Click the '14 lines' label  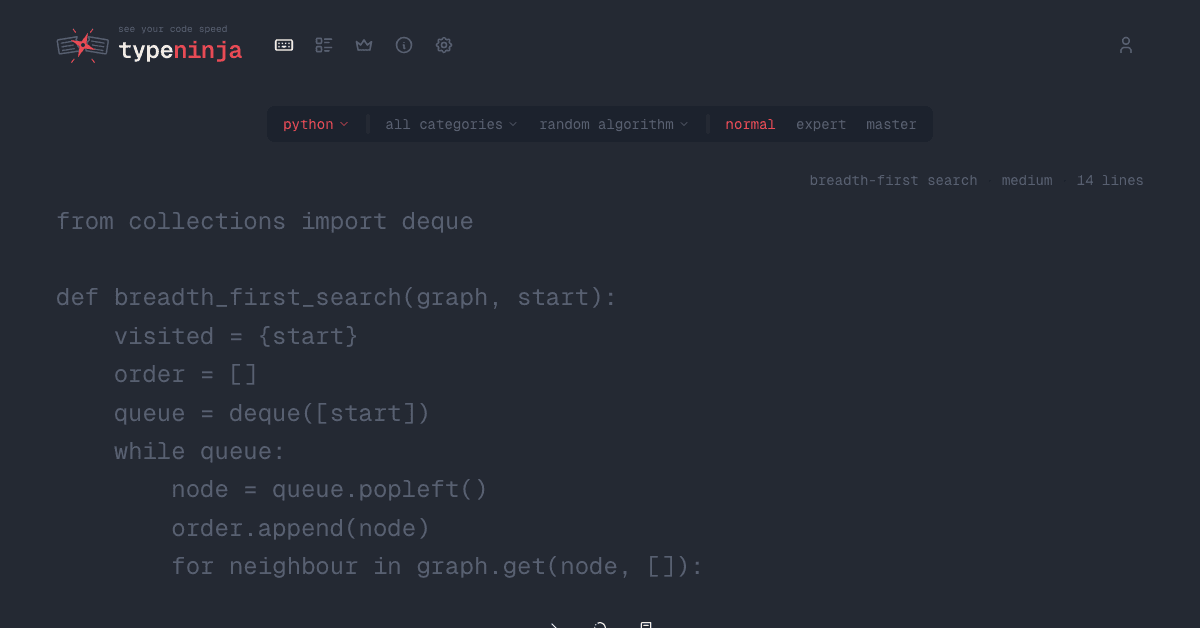pos(1110,181)
